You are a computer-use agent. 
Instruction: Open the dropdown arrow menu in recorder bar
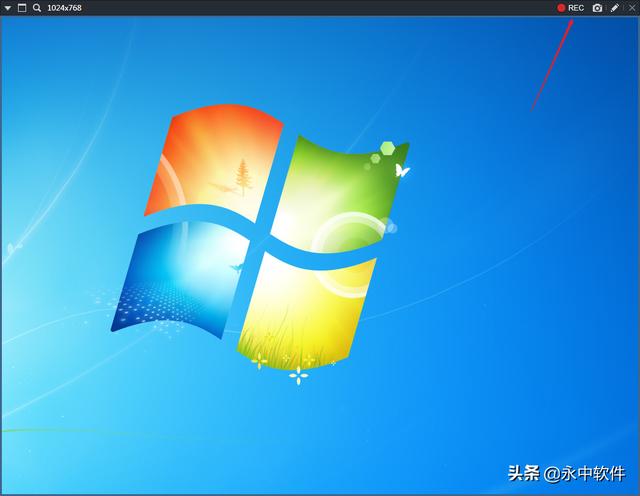[x=7, y=8]
